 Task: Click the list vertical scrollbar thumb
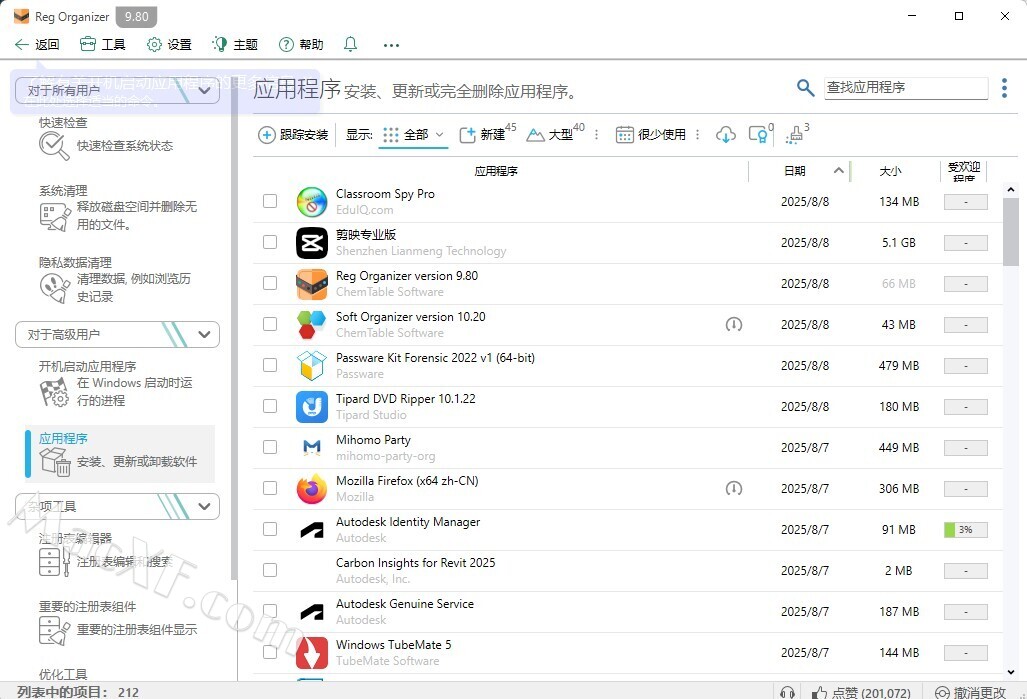point(1011,231)
